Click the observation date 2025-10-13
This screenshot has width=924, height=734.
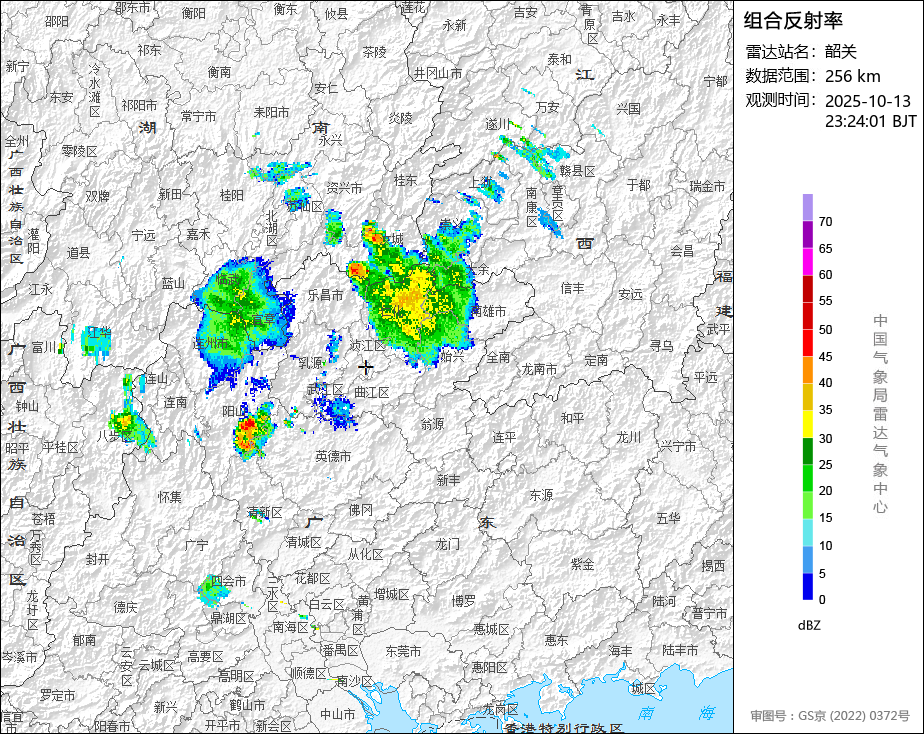[x=867, y=101]
